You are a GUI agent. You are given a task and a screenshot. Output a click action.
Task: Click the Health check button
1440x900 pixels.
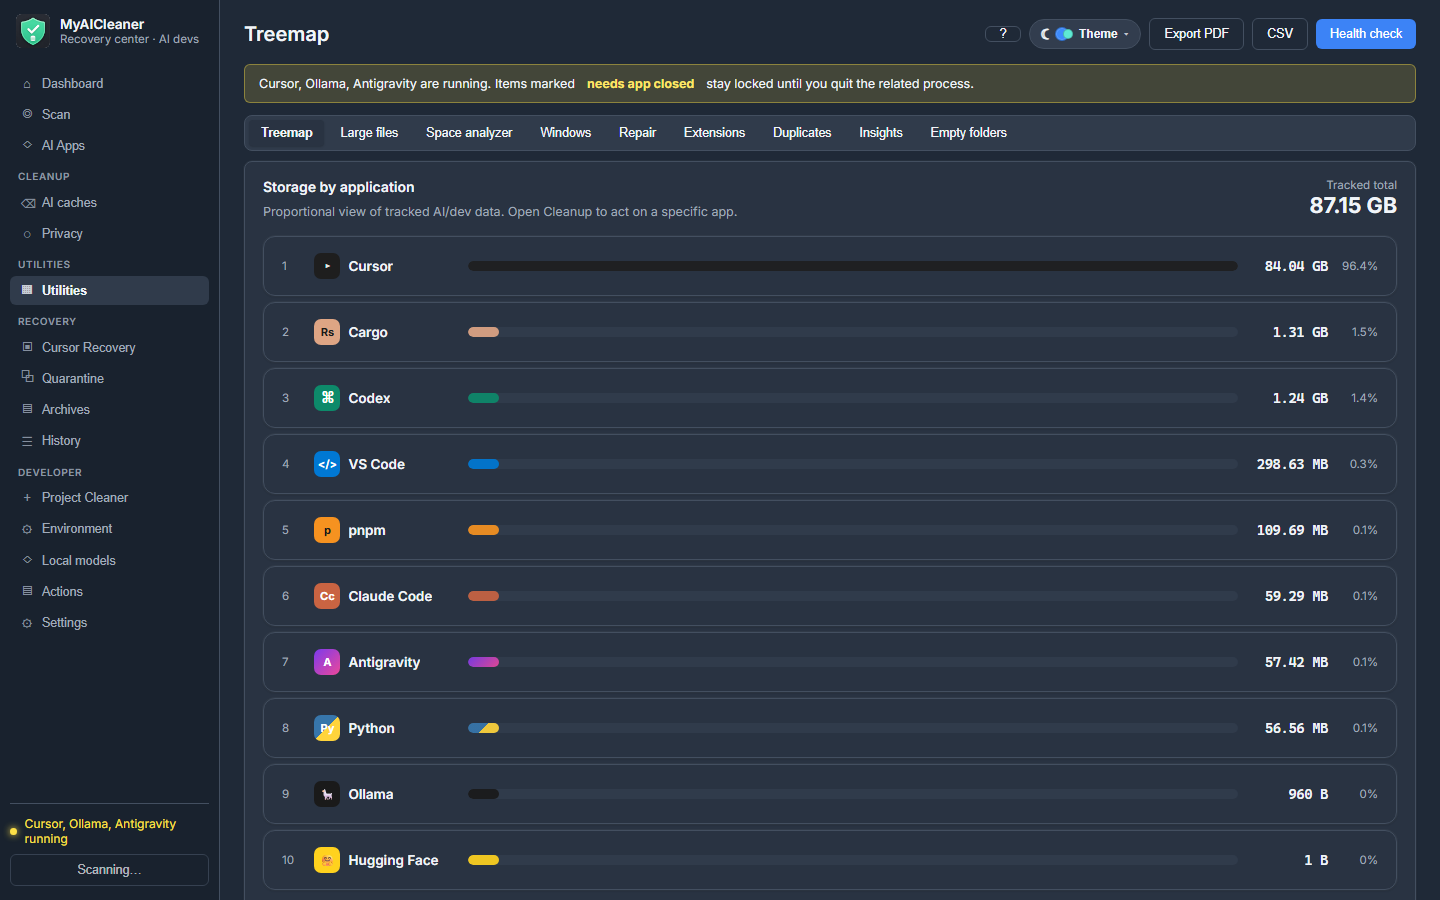tap(1365, 34)
